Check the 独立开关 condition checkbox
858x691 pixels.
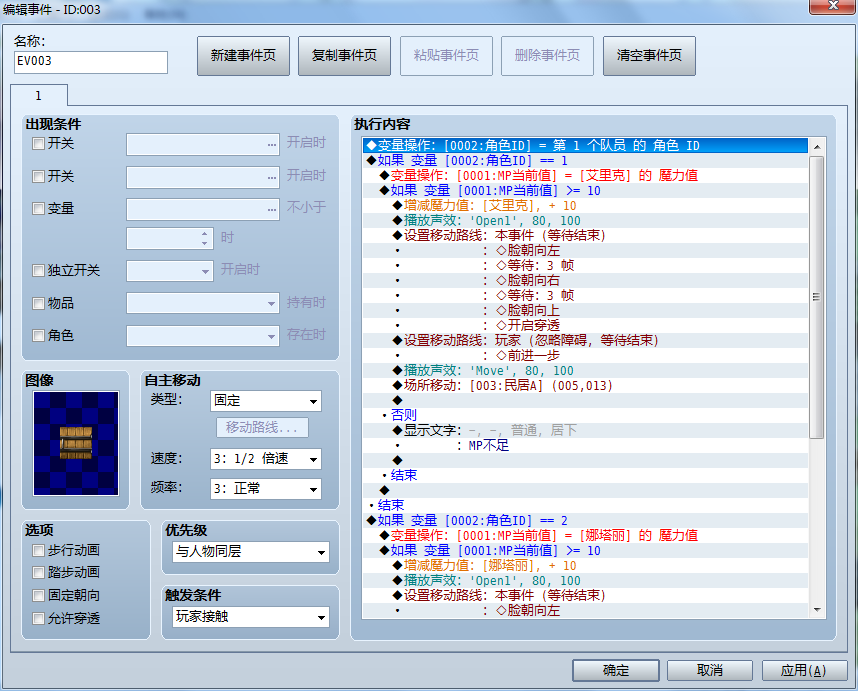[38, 270]
